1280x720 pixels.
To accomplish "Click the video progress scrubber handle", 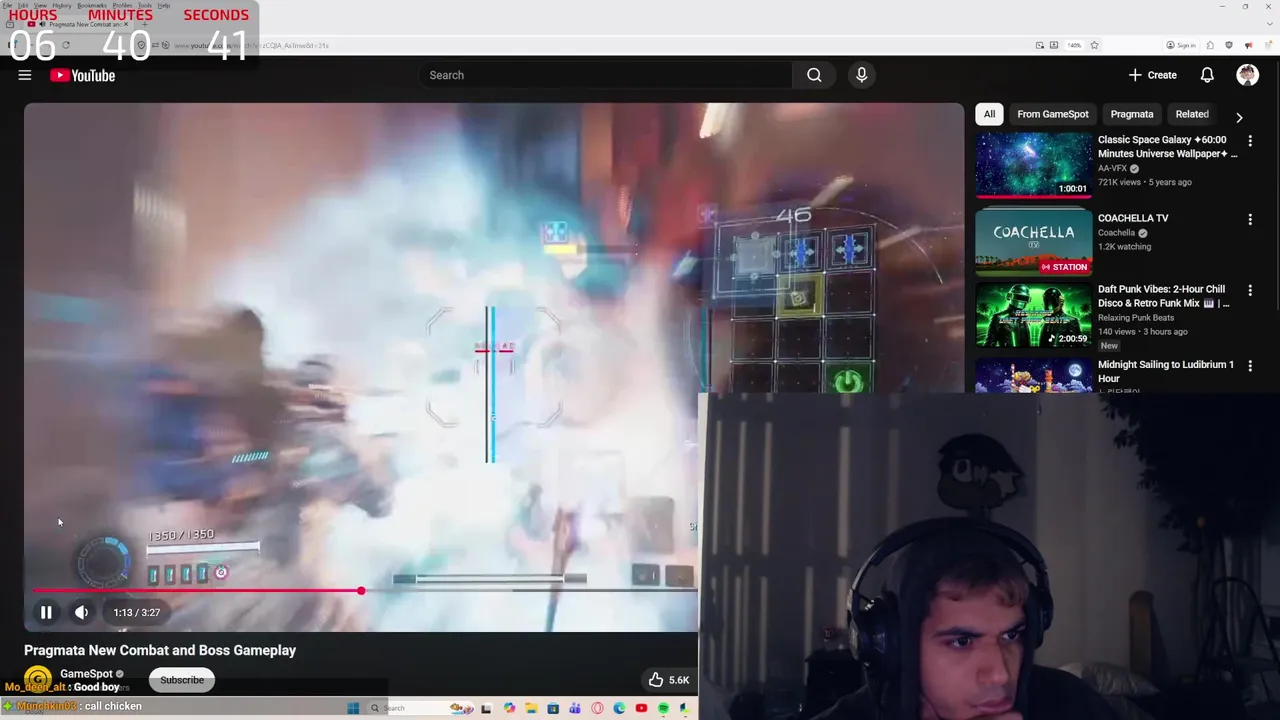I will [361, 591].
